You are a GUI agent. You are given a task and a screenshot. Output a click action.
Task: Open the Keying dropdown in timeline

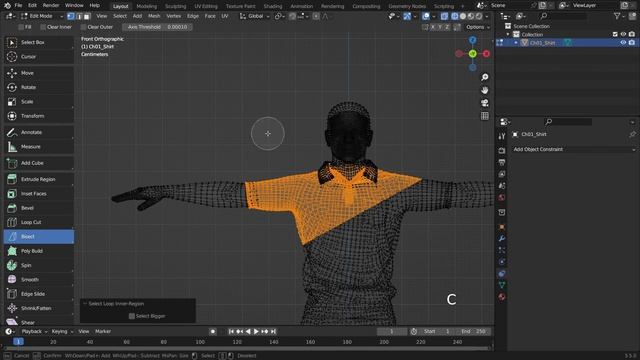pyautogui.click(x=62, y=331)
